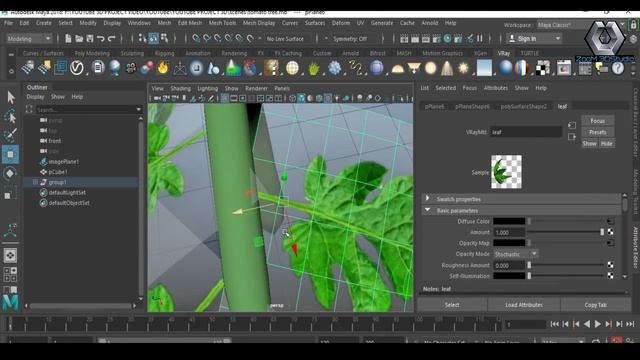Click the V-Ray fur grass shelf icon
This screenshot has height=360, width=640.
pyautogui.click(x=313, y=68)
